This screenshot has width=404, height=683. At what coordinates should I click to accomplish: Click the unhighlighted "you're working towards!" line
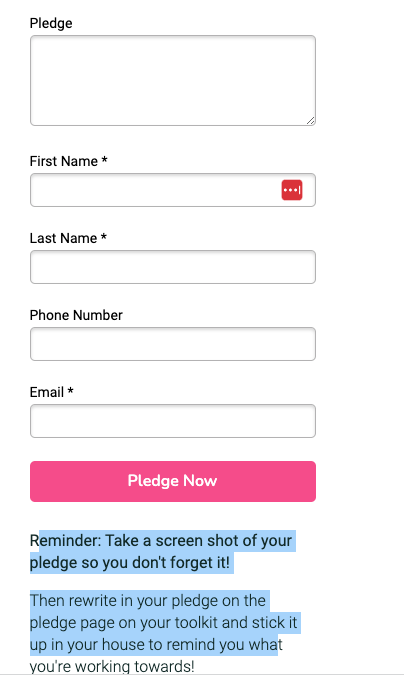point(112,666)
